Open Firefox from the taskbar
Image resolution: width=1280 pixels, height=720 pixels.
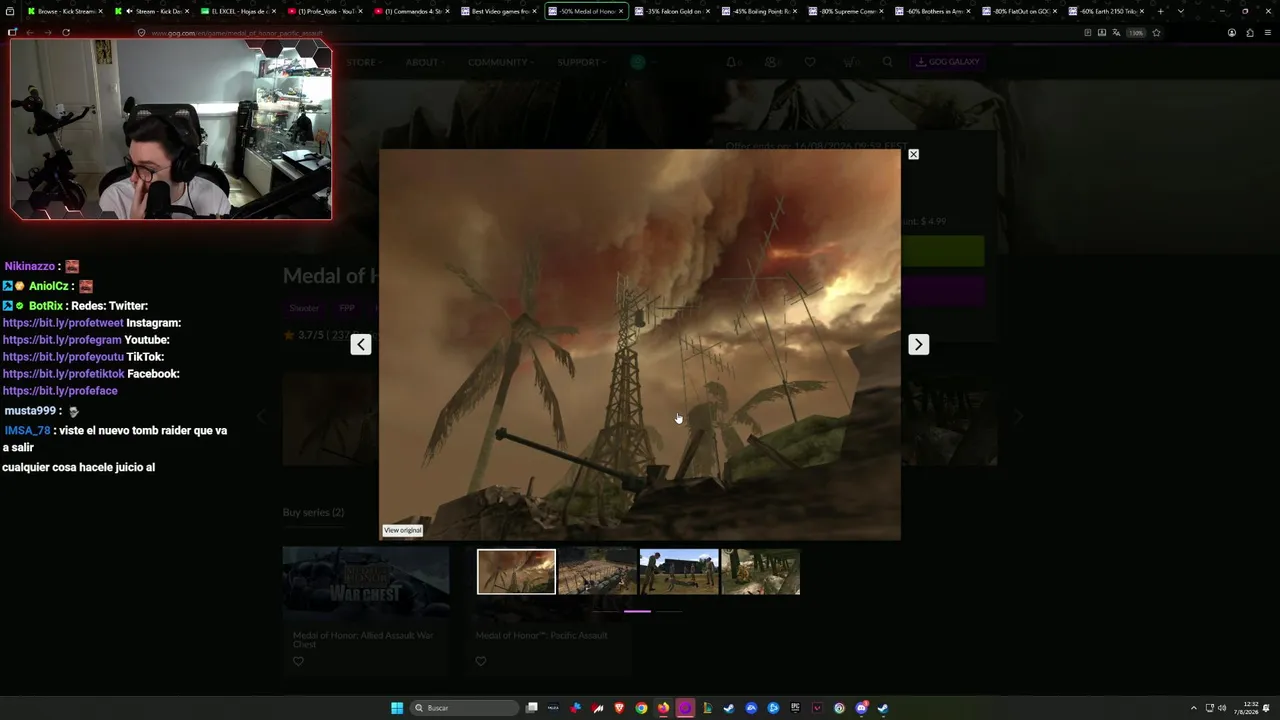coord(663,708)
